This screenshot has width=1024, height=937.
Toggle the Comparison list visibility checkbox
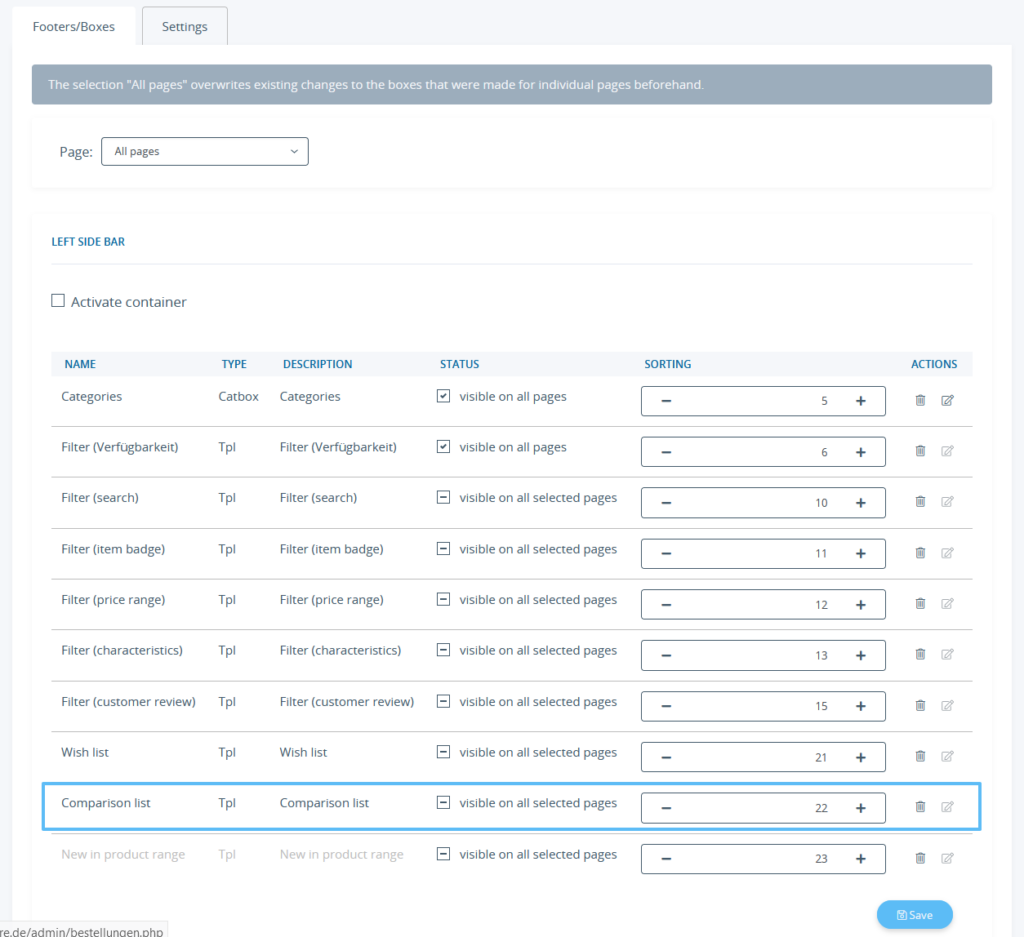click(442, 801)
